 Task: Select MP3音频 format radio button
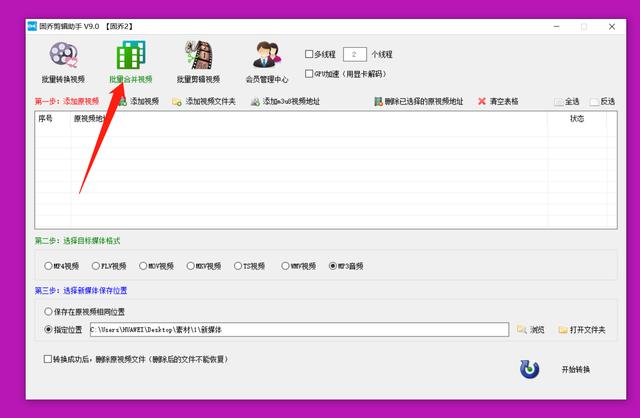(x=333, y=266)
